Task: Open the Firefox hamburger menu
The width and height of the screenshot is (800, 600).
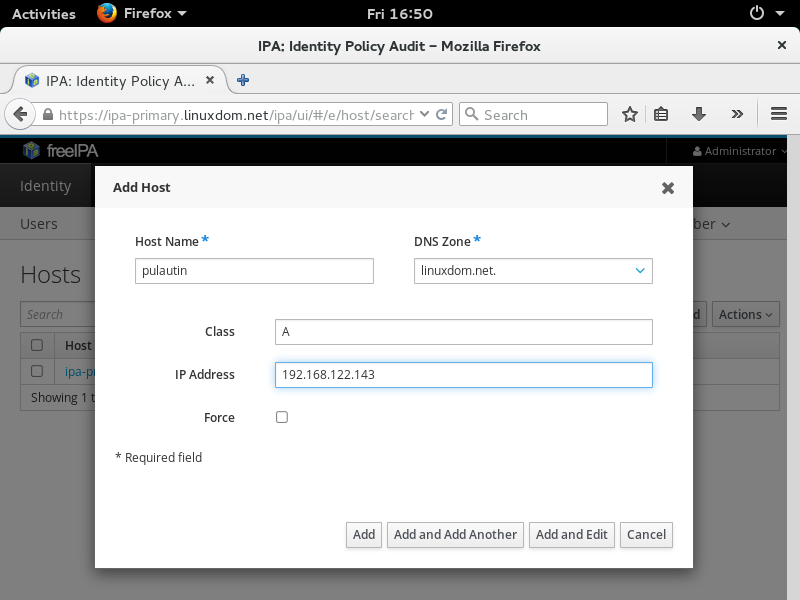Action: (779, 115)
